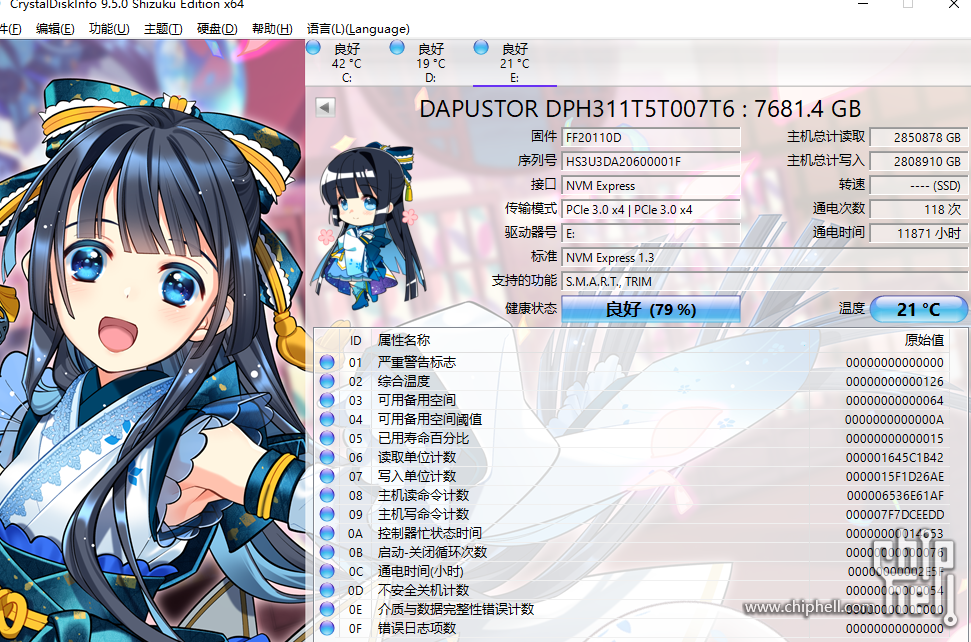Click the status orb for drive E:
The height and width of the screenshot is (642, 971).
481,47
